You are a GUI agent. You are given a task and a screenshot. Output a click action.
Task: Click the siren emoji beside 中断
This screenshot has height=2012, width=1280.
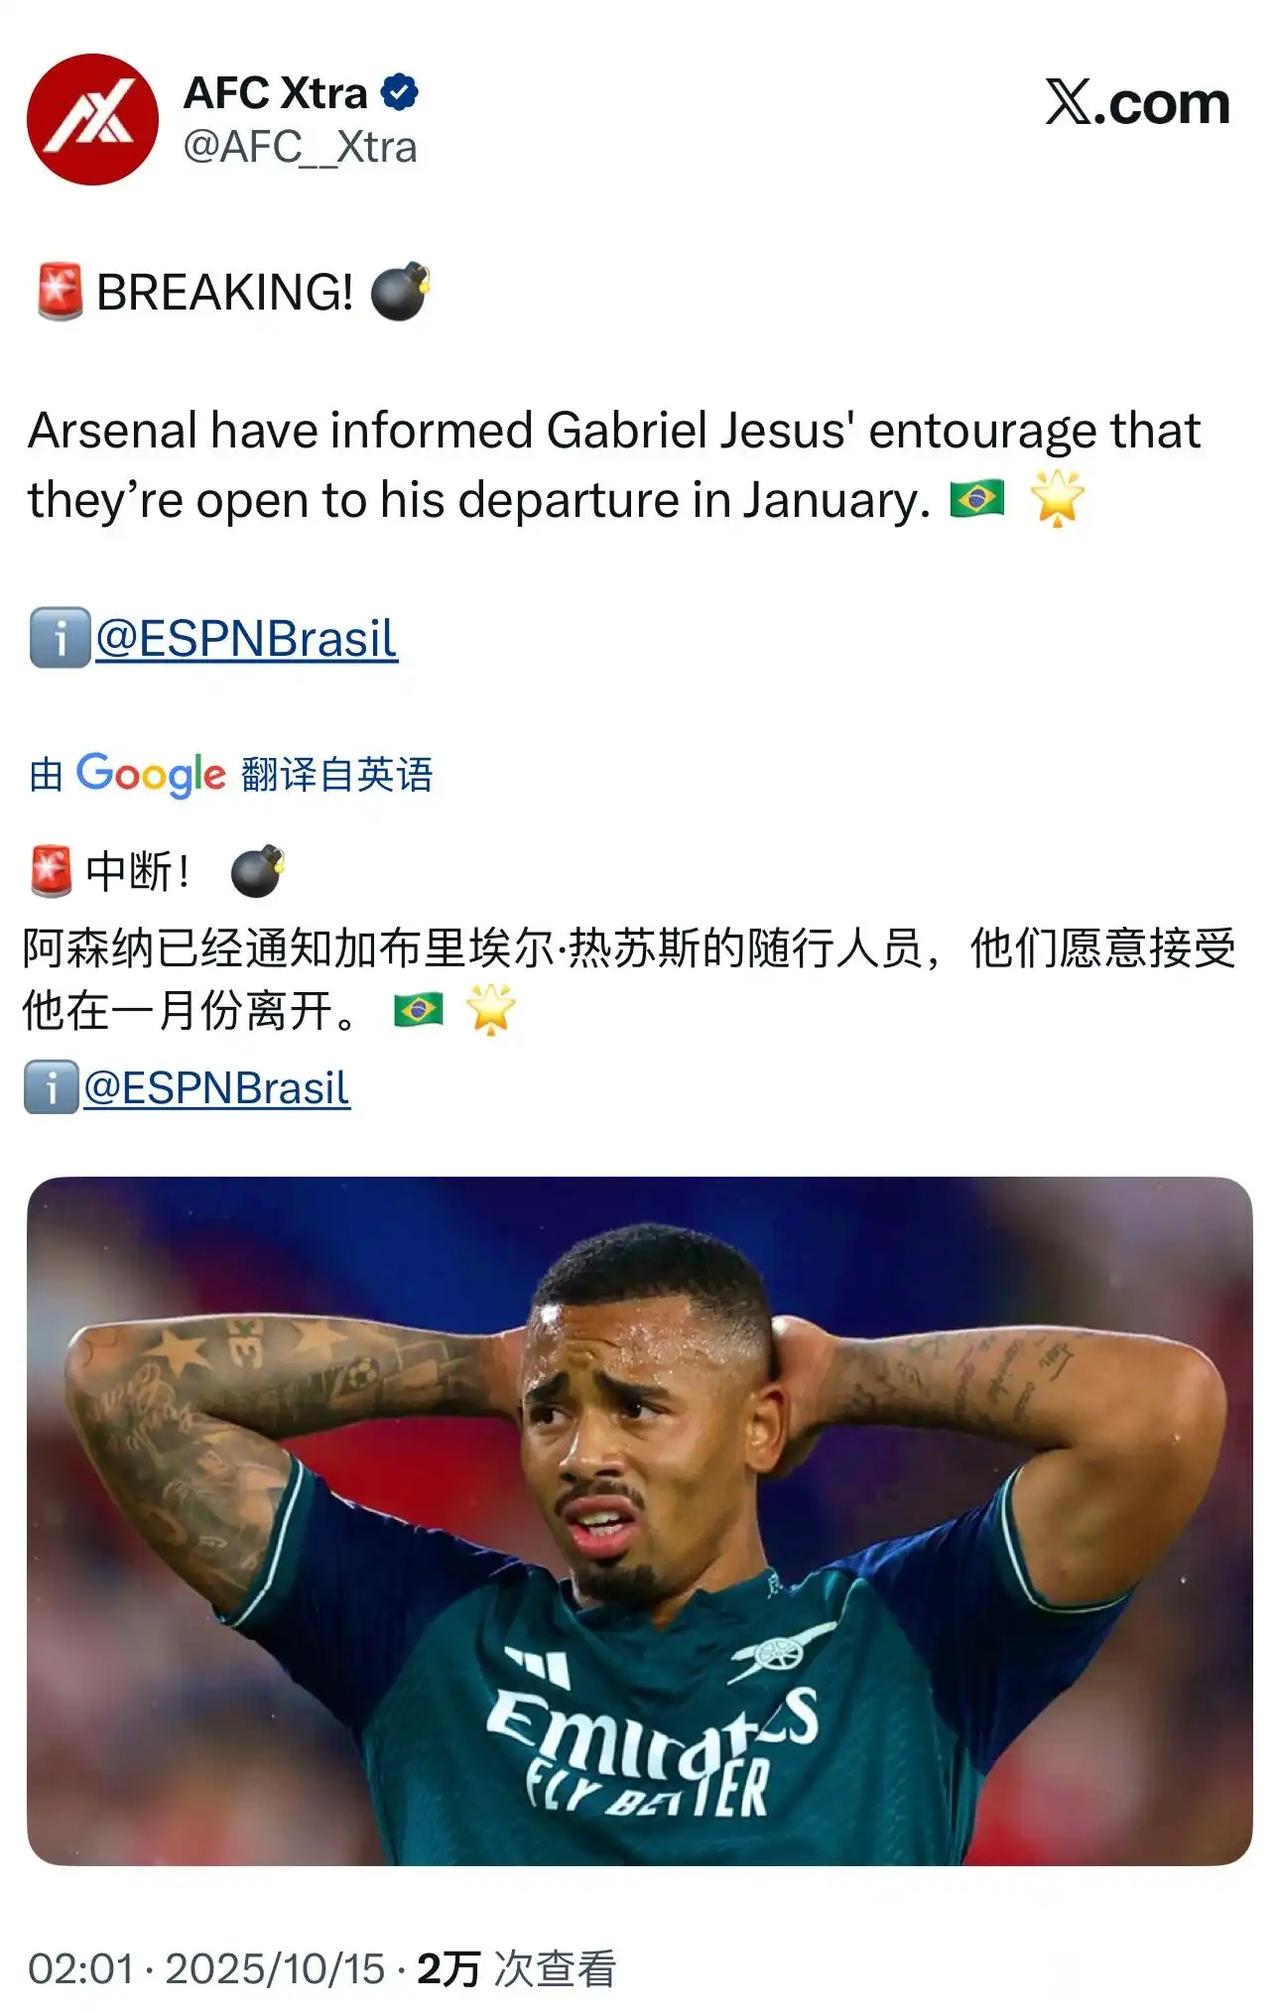(51, 871)
